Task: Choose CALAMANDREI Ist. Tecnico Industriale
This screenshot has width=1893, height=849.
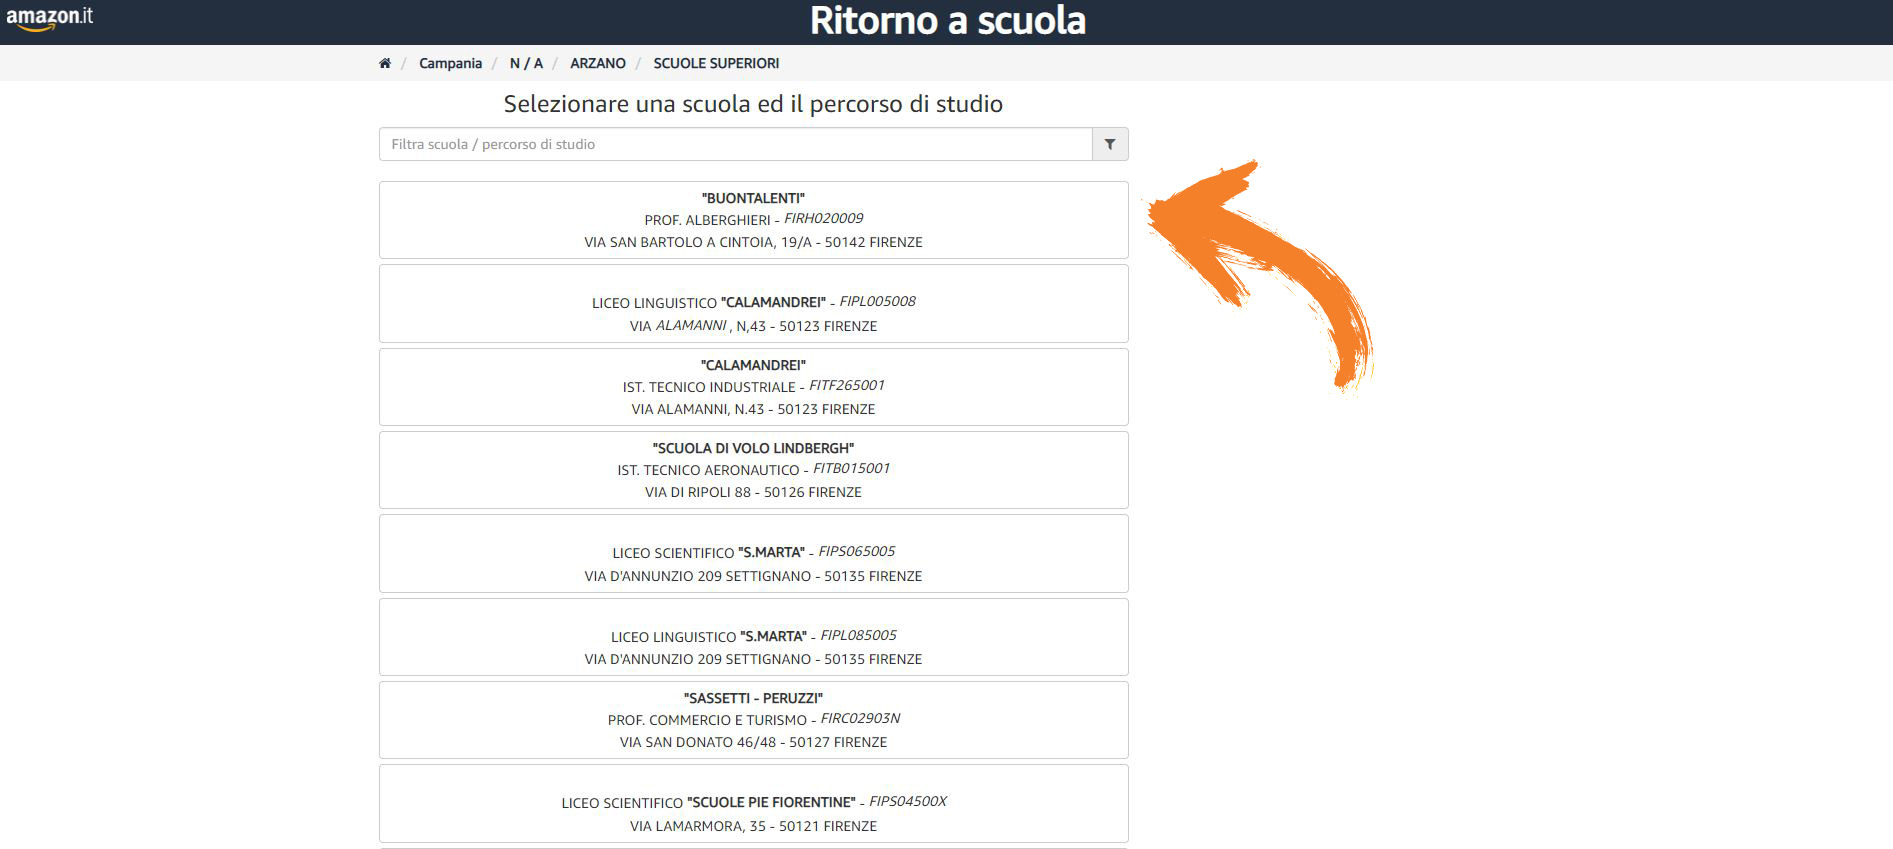Action: [753, 387]
